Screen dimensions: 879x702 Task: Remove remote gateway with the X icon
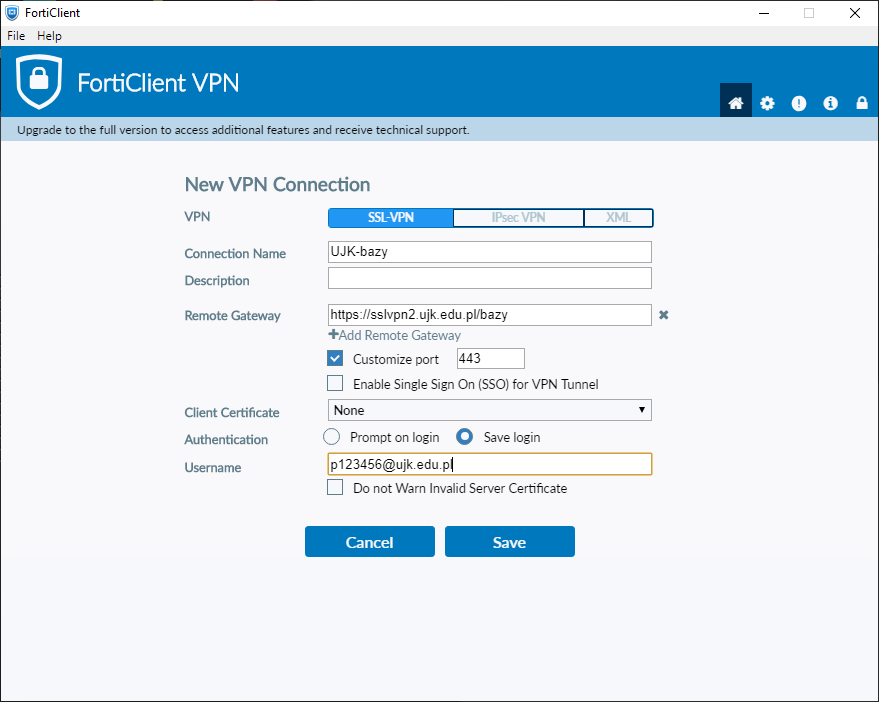(x=663, y=315)
